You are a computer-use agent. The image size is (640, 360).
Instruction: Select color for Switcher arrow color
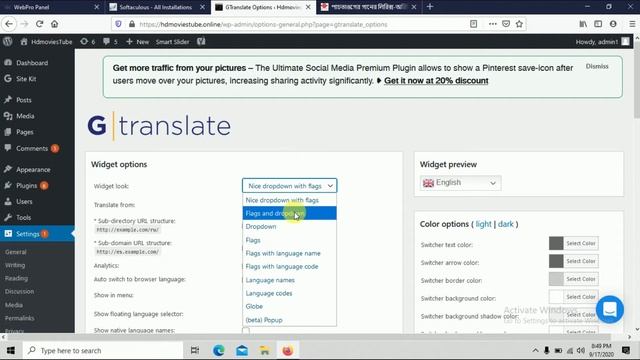[573, 261]
